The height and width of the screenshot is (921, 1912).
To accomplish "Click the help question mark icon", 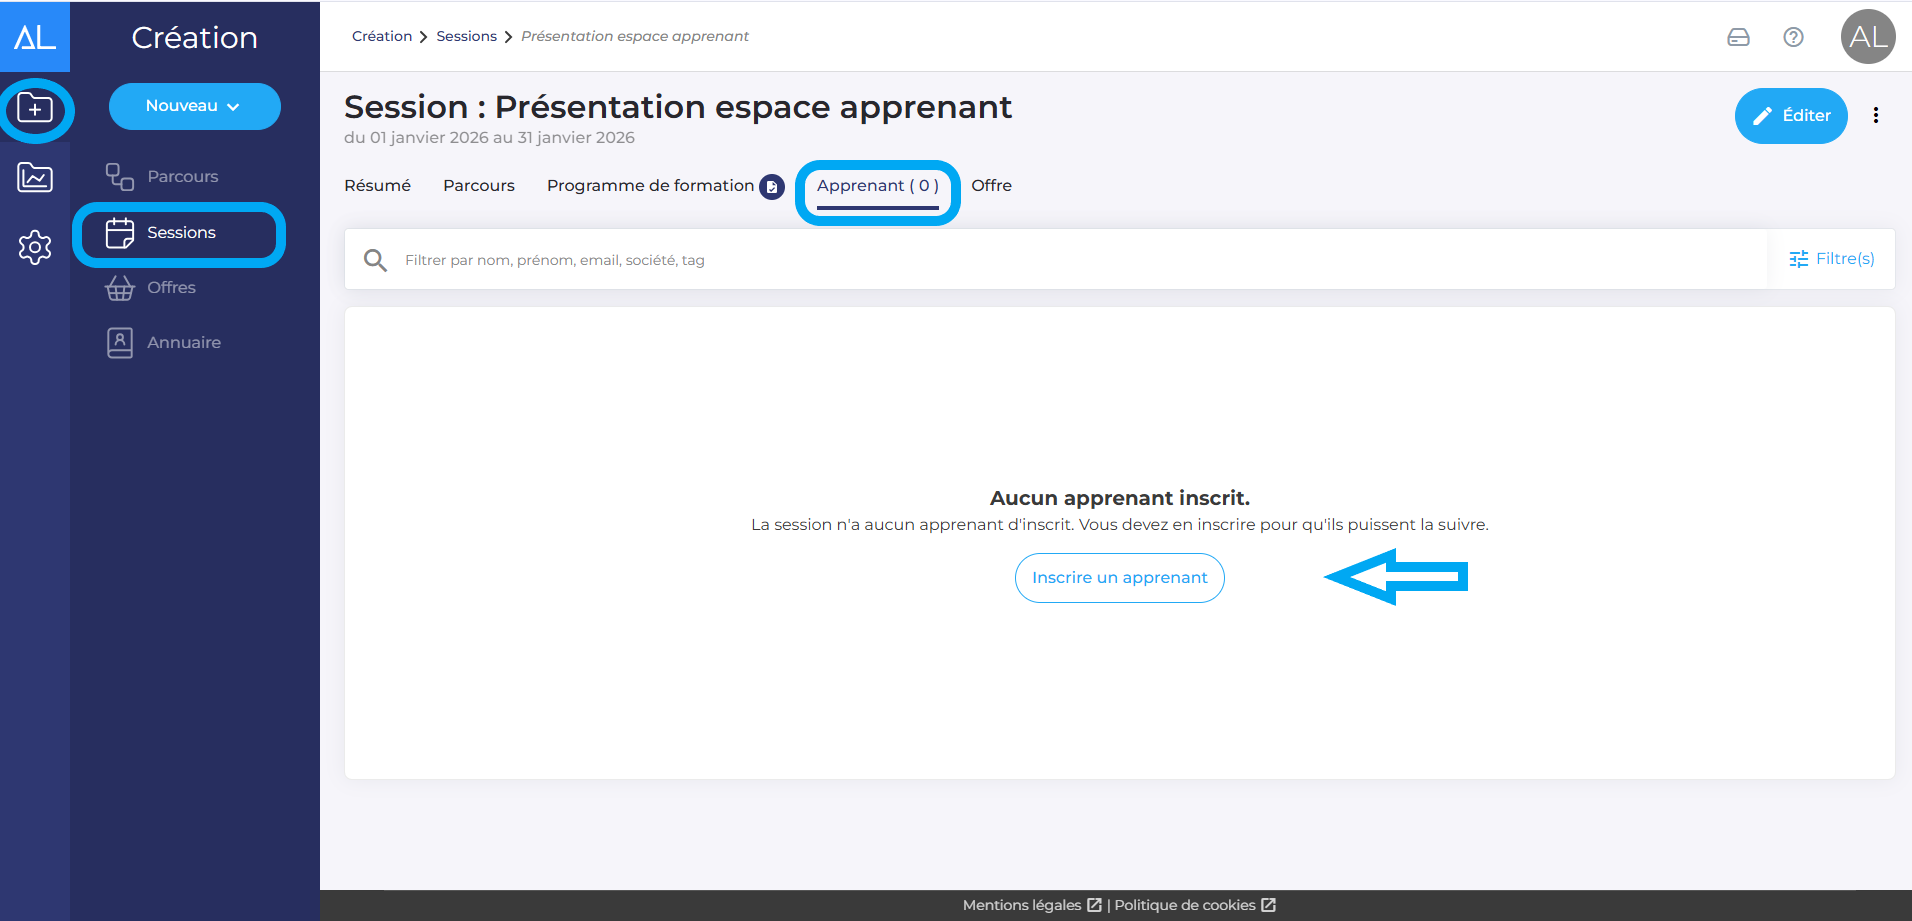I will coord(1793,37).
